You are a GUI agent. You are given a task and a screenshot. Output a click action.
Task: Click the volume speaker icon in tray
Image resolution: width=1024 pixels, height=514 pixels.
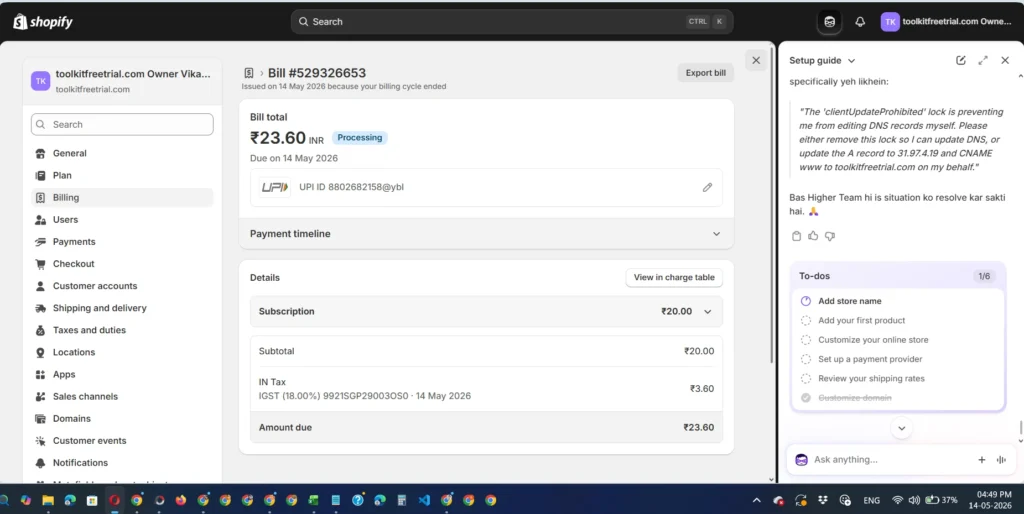coord(914,500)
